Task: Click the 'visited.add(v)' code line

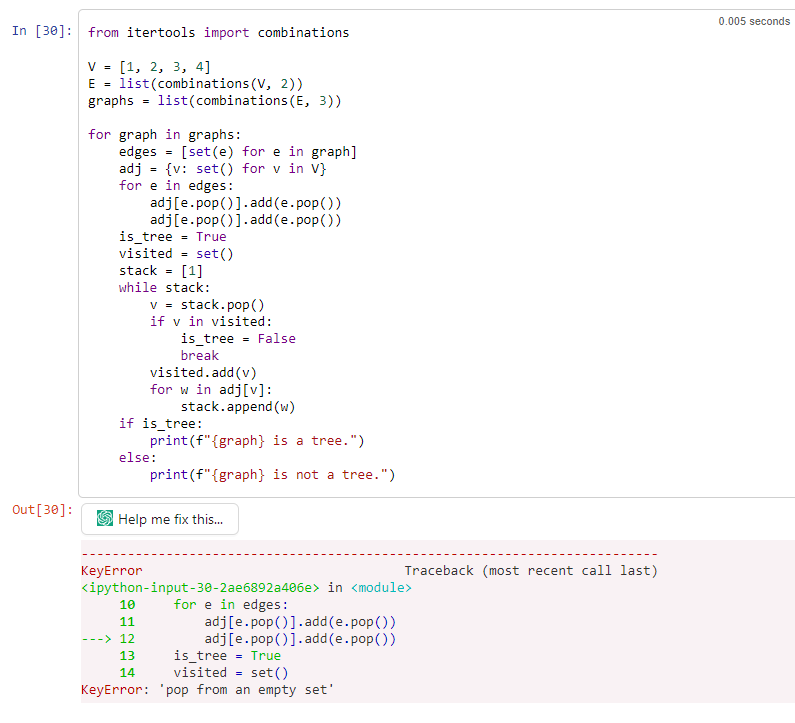Action: tap(203, 373)
